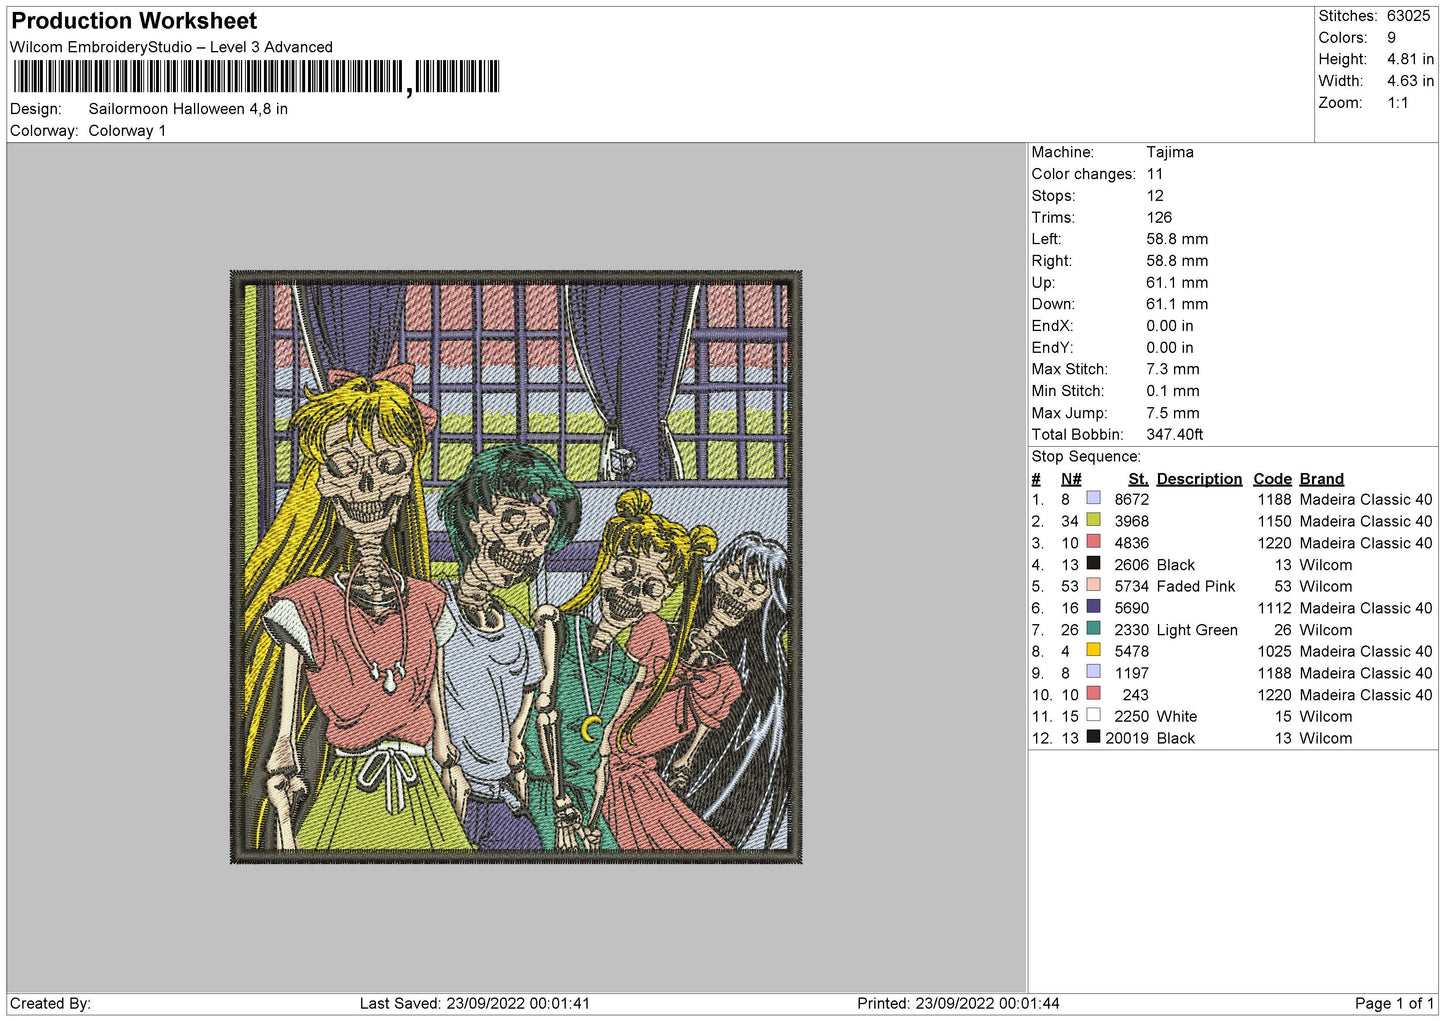Click the yellow swatch in row 8

1093,650
